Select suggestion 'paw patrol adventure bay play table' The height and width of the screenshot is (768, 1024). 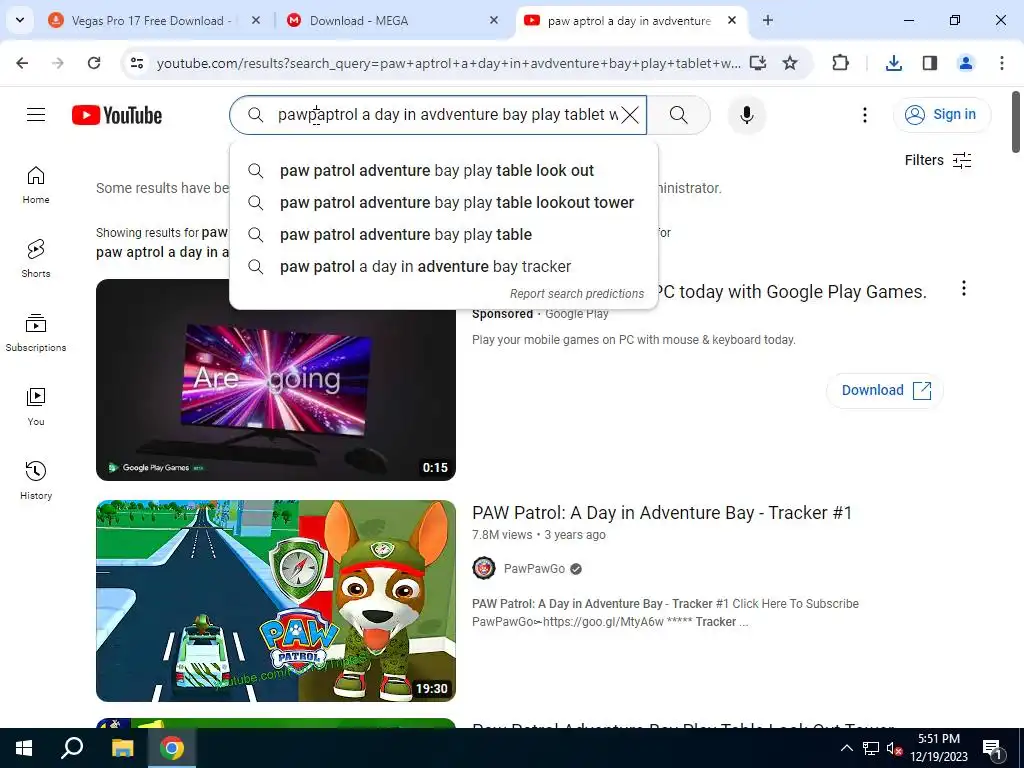point(443,234)
